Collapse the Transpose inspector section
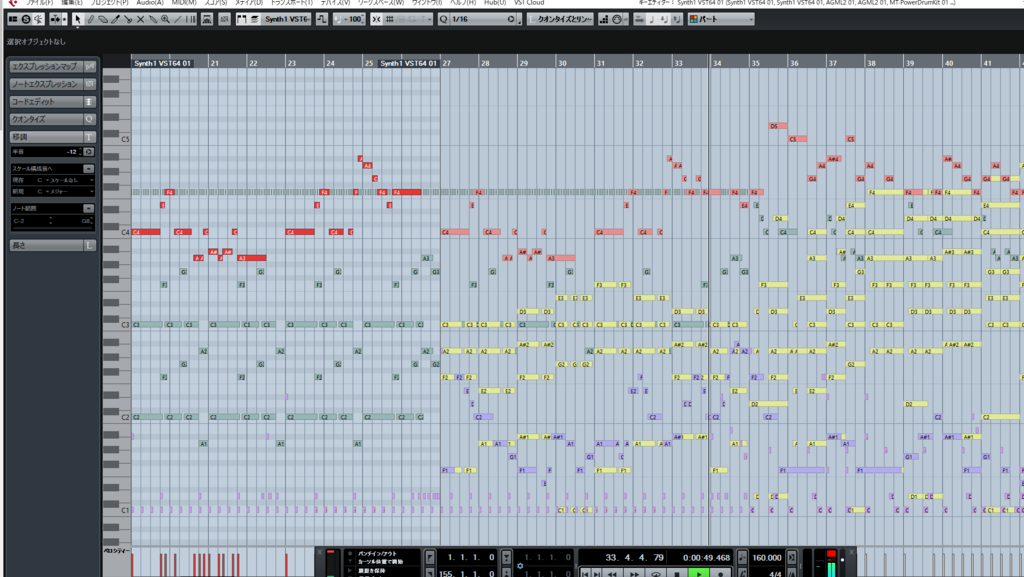 coord(52,136)
